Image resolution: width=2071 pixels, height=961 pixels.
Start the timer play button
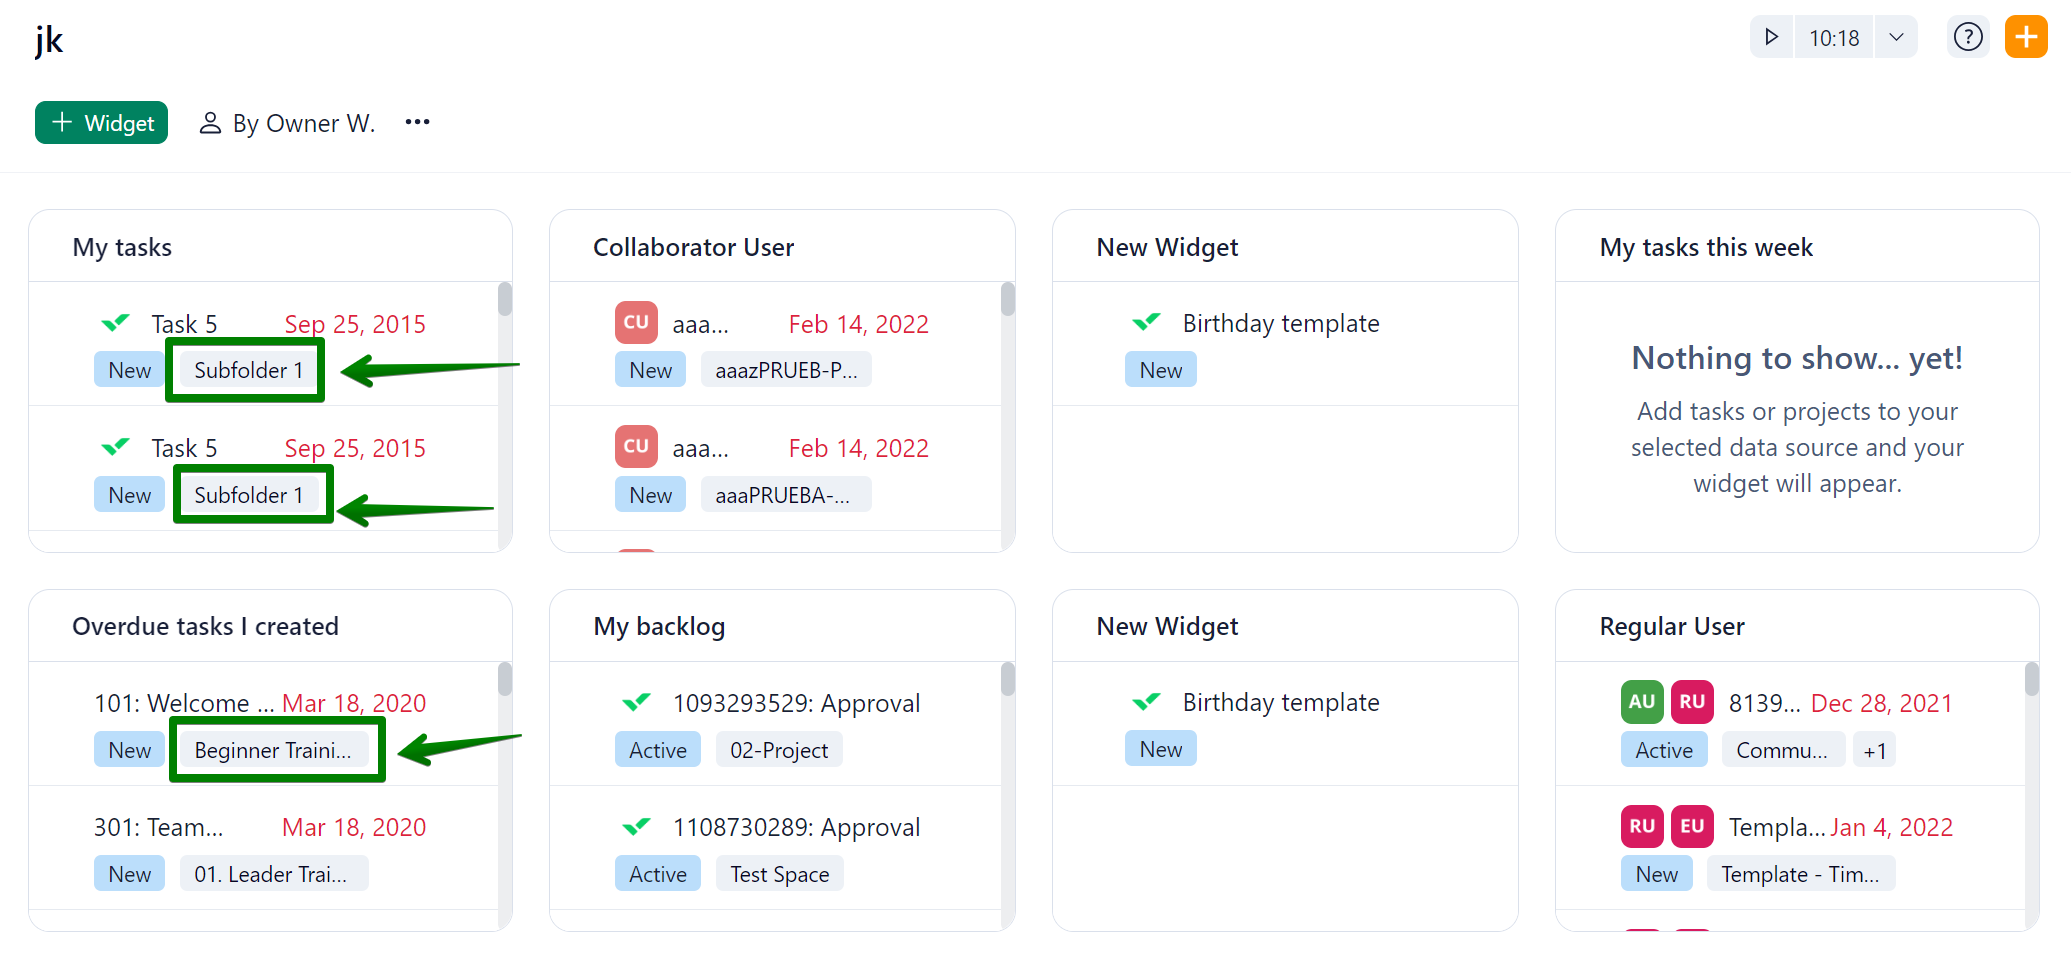(x=1771, y=38)
